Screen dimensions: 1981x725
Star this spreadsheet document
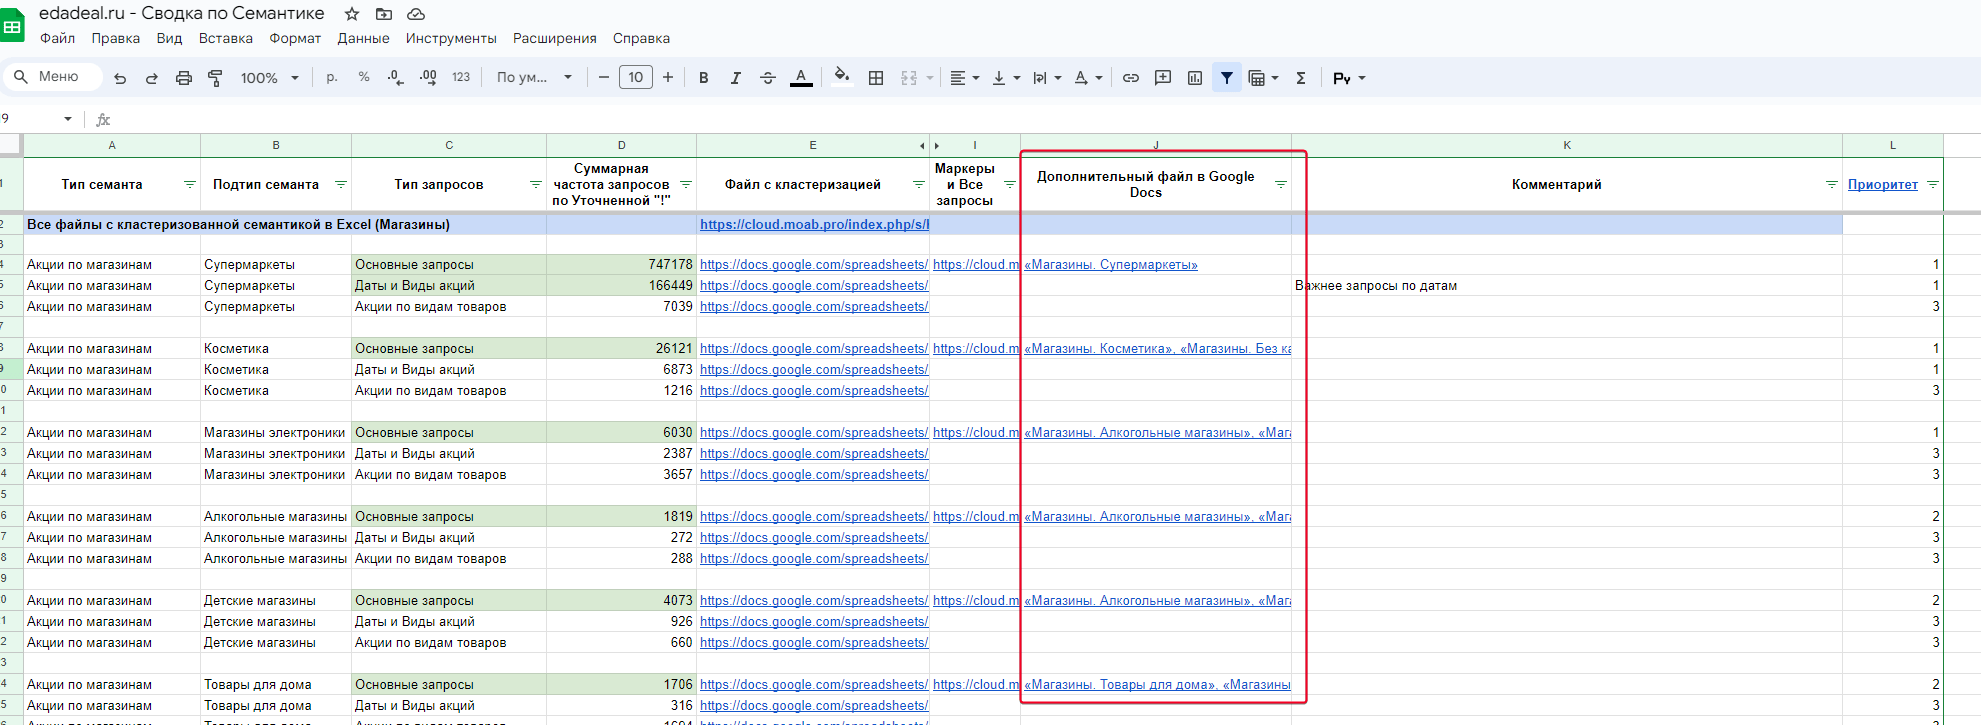tap(352, 14)
